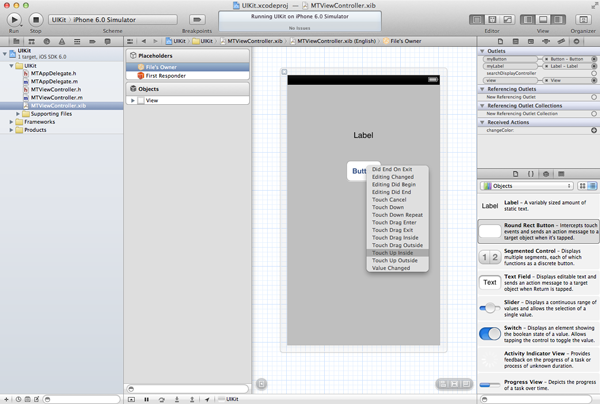The width and height of the screenshot is (600, 404).
Task: Choose Did End On Exit event
Action: (398, 169)
